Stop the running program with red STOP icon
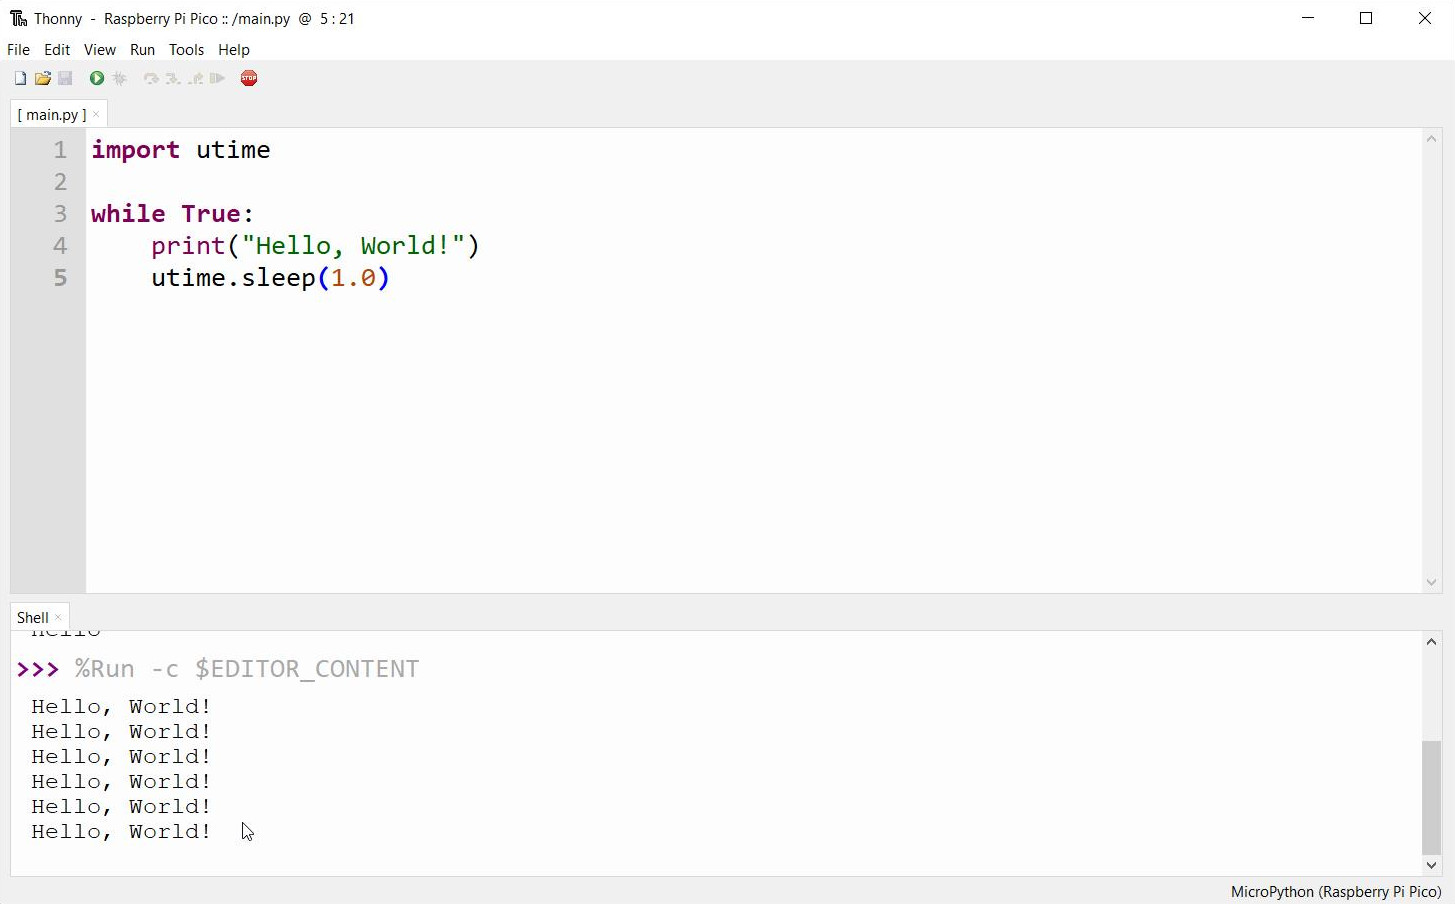This screenshot has width=1455, height=904. pyautogui.click(x=249, y=79)
